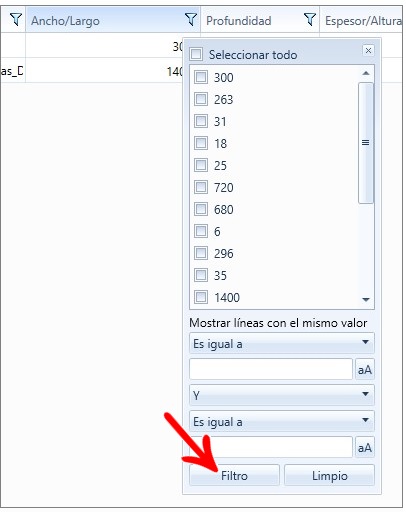406x512 pixels.
Task: Apply filter with the Filtro button
Action: [234, 475]
